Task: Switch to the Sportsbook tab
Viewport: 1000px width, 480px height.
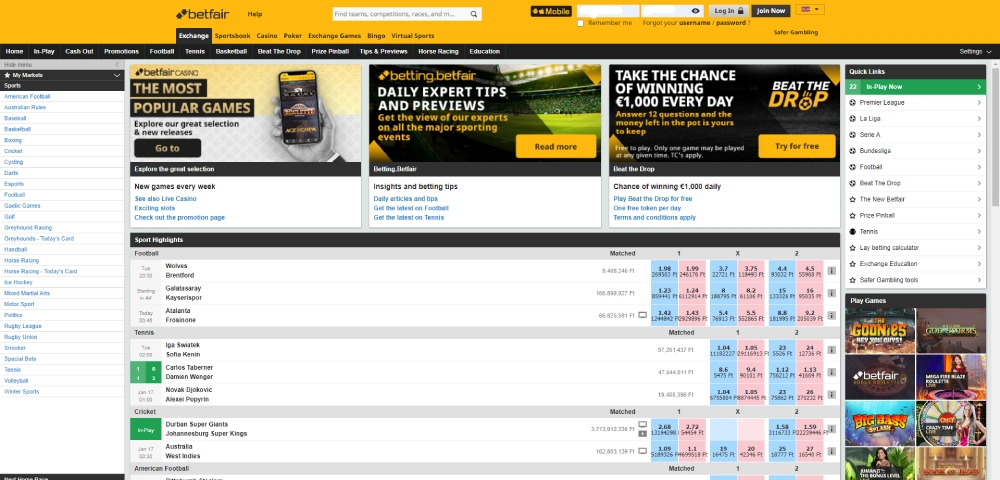Action: click(232, 36)
